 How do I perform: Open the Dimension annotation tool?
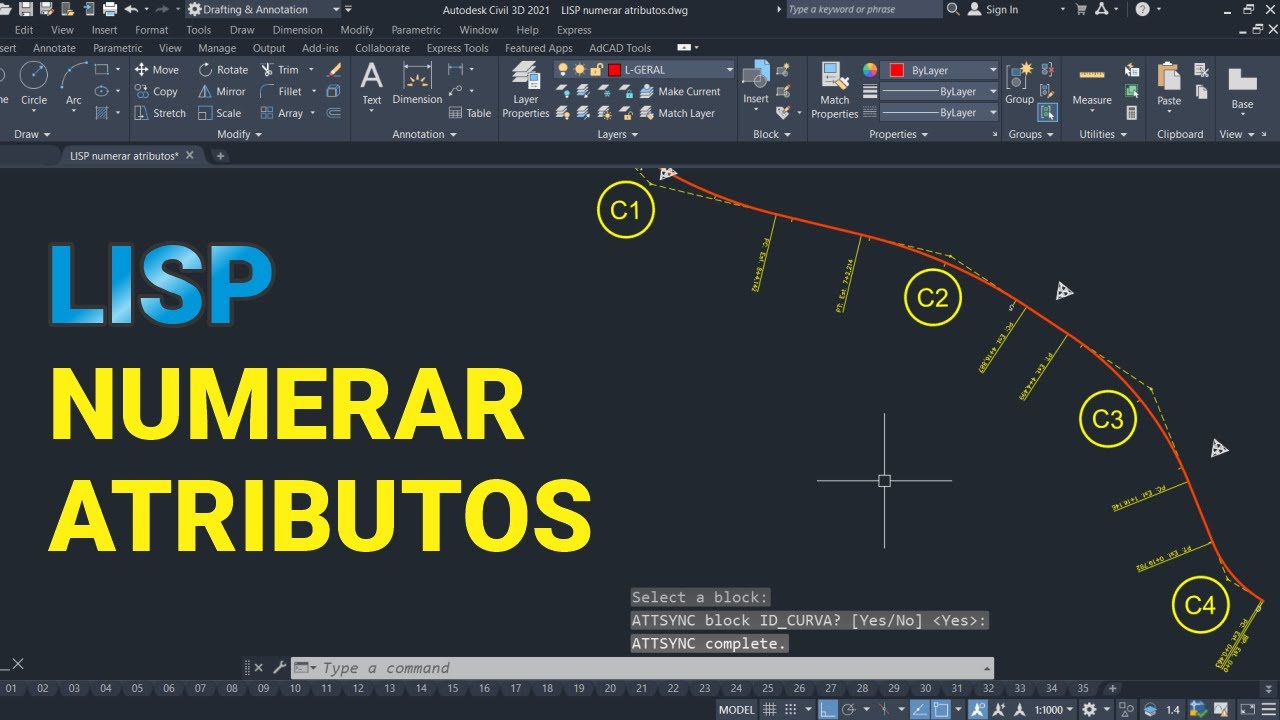(x=417, y=83)
